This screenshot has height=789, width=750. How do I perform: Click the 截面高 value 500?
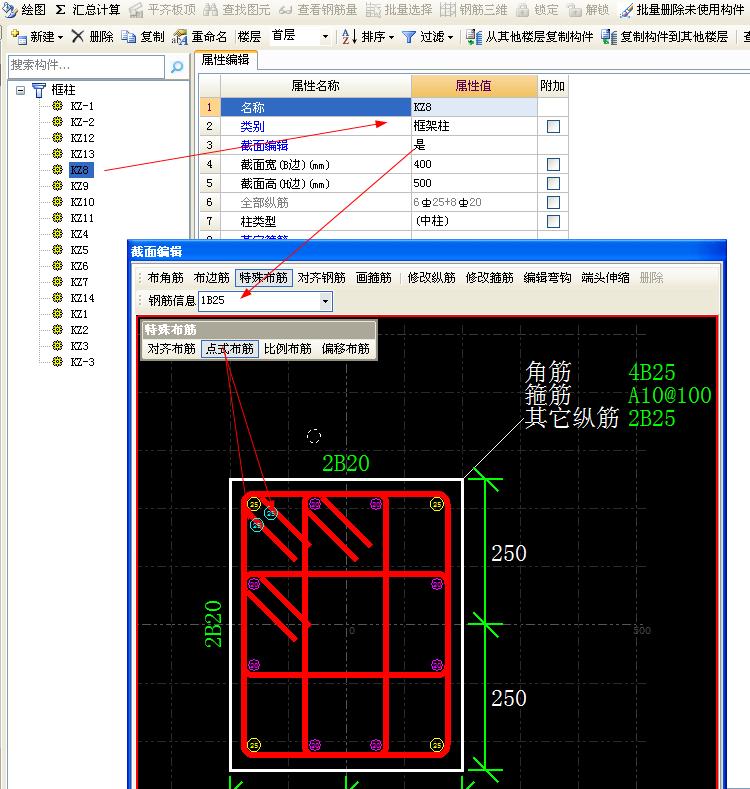coord(474,183)
